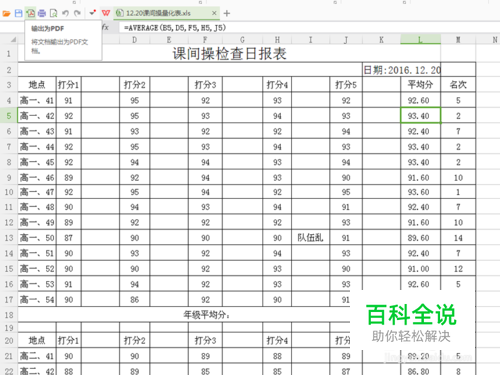Image resolution: width=500 pixels, height=375 pixels.
Task: Switch to the 12.20 .xls document tab
Action: (x=158, y=13)
